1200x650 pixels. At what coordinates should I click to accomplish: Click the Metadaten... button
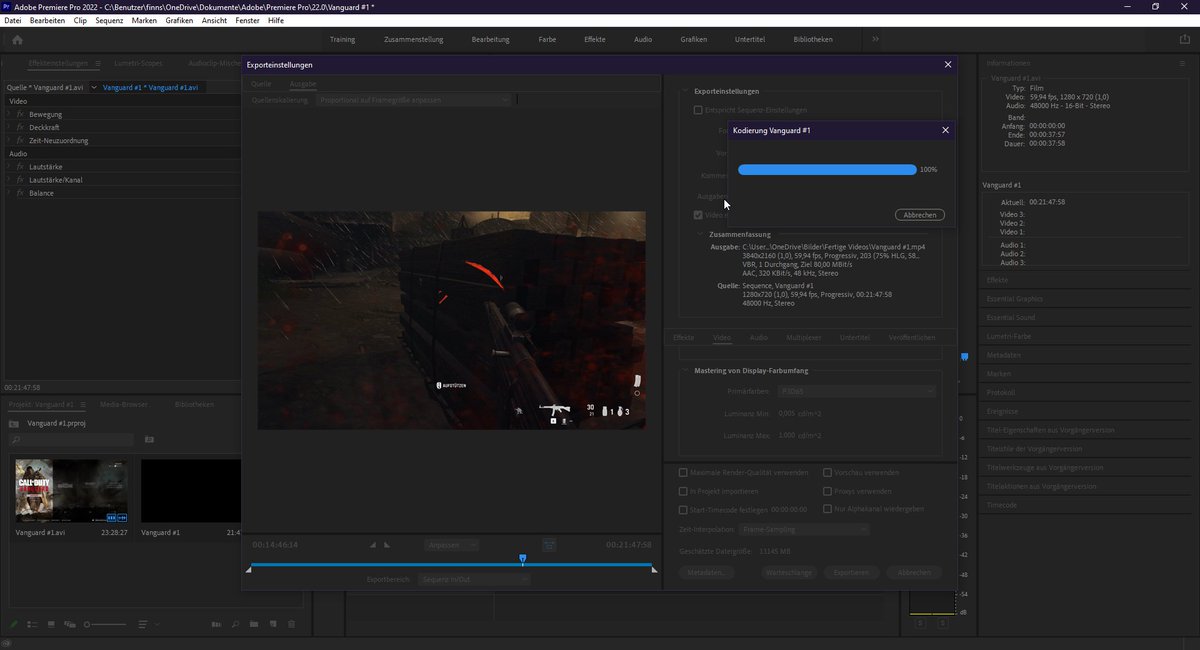point(708,573)
